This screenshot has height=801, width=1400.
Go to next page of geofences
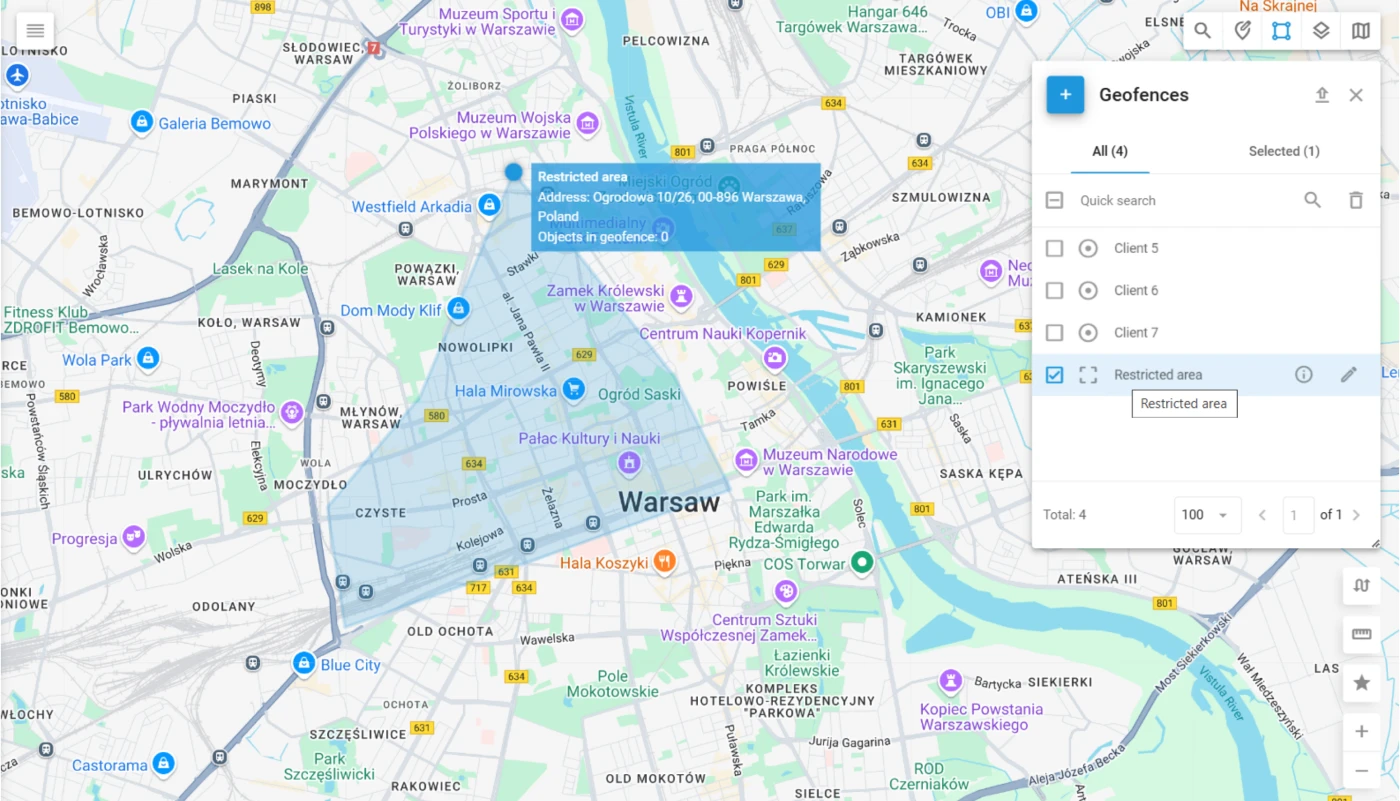tap(1357, 515)
